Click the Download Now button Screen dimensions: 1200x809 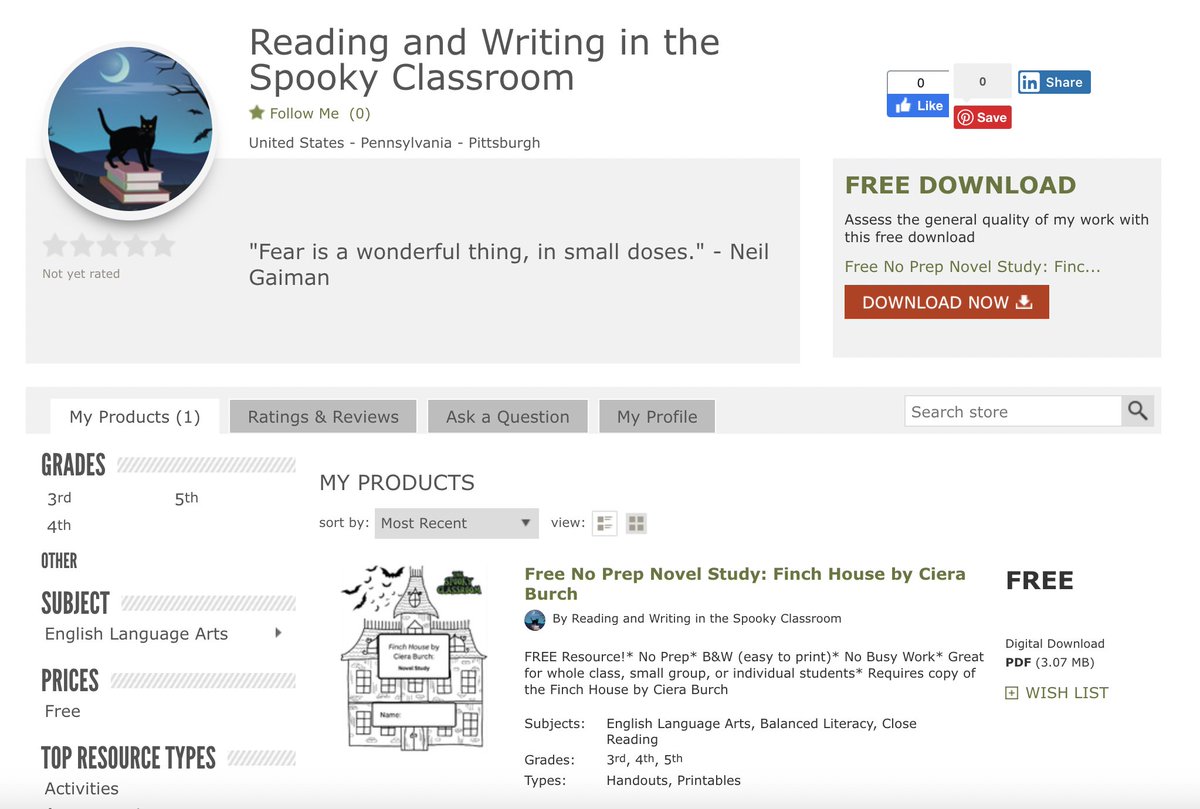coord(946,302)
